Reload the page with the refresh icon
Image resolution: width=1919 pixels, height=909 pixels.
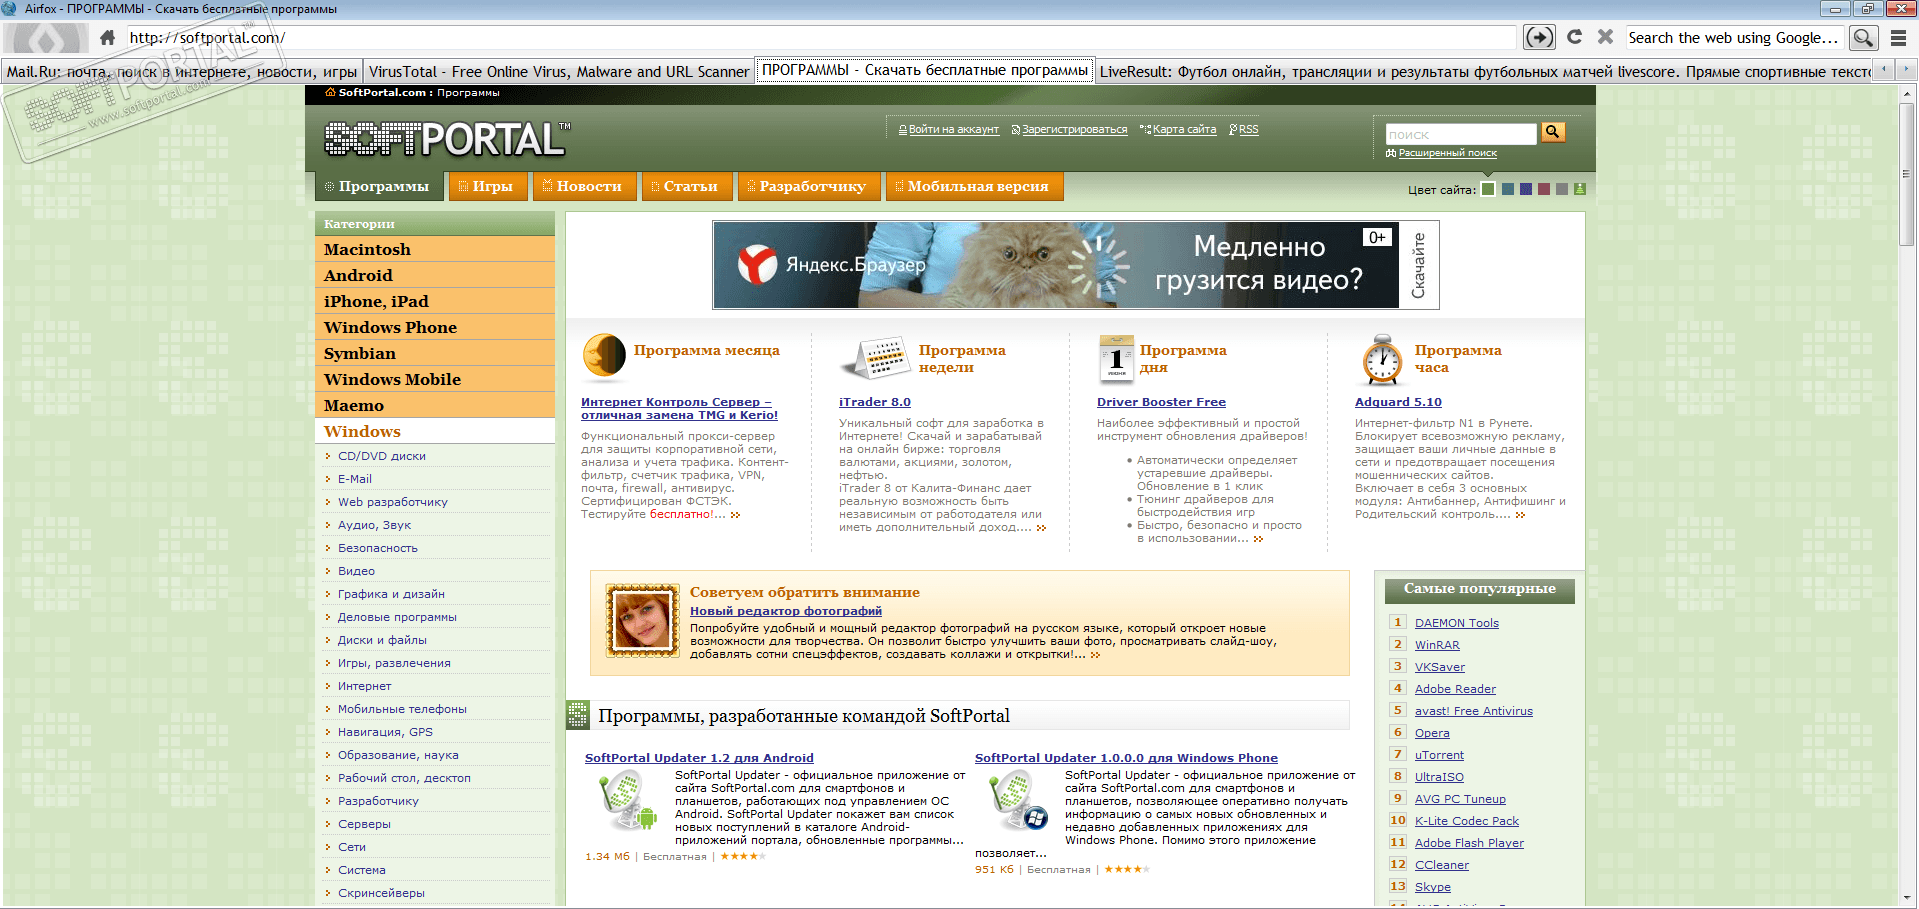1574,37
